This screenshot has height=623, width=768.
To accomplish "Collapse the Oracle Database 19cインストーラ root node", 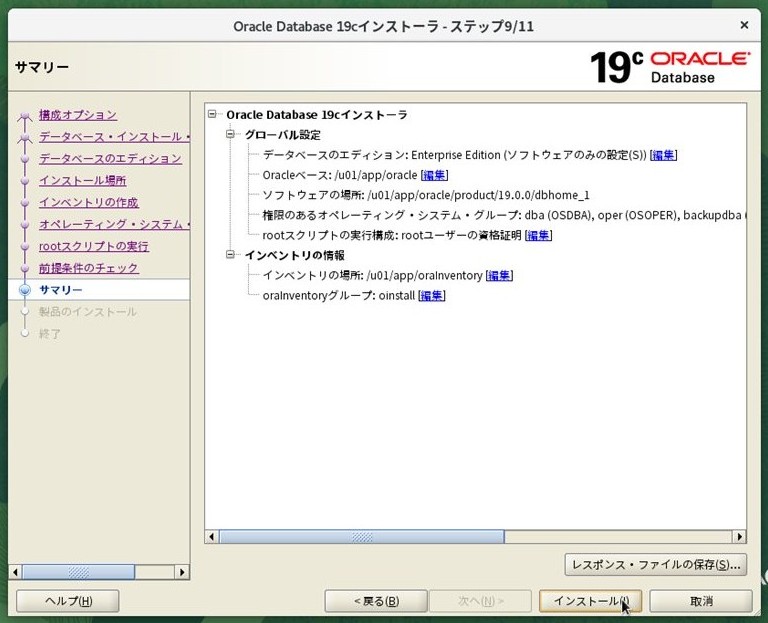I will coord(212,114).
